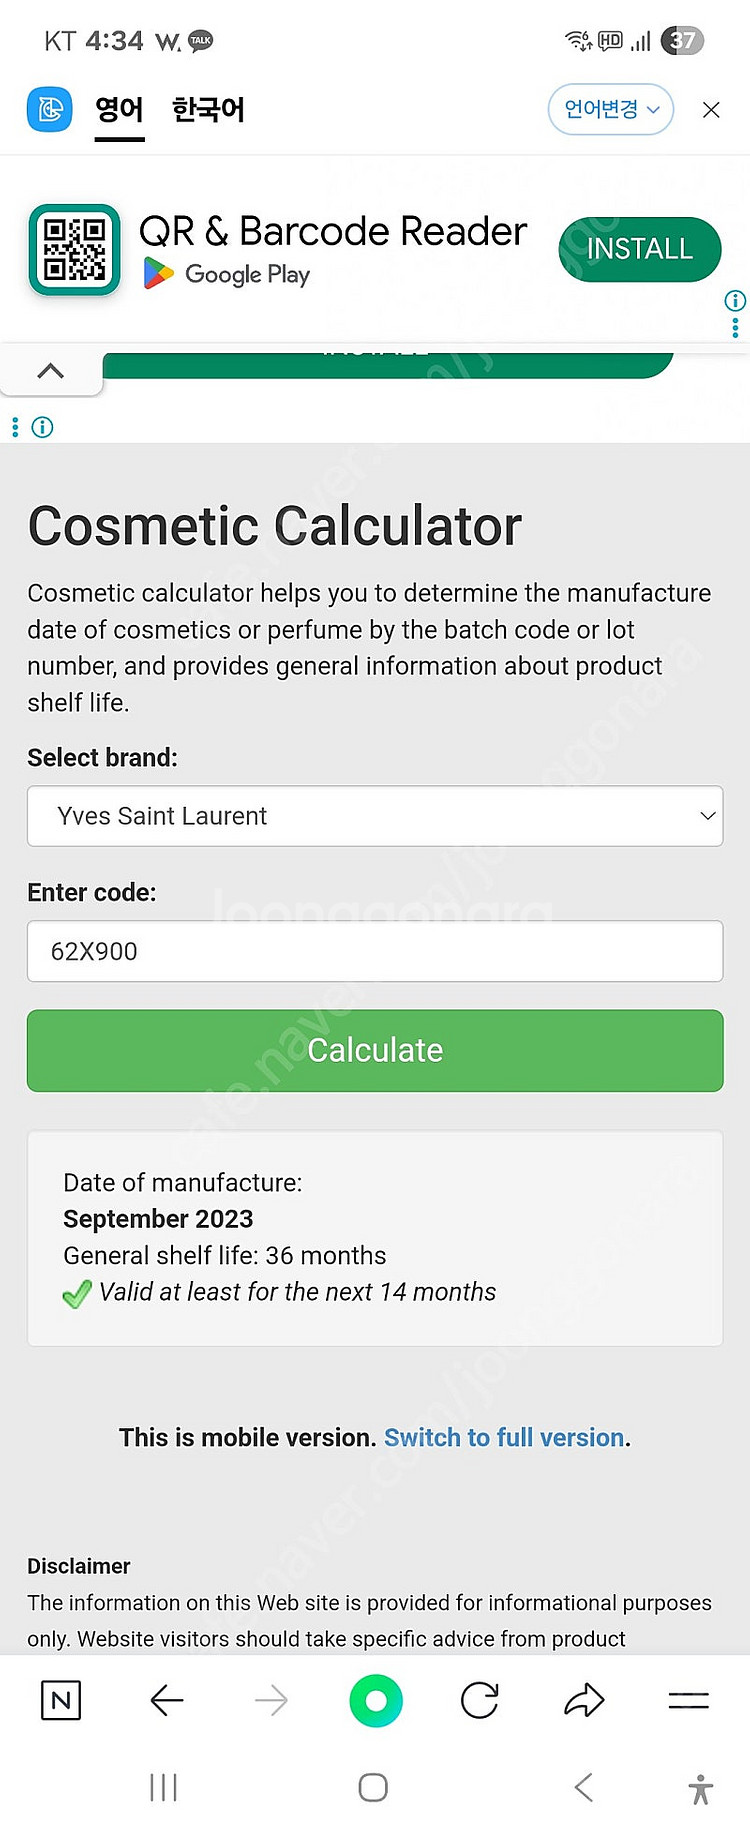
Task: Tap the browser forward arrow
Action: point(271,1700)
